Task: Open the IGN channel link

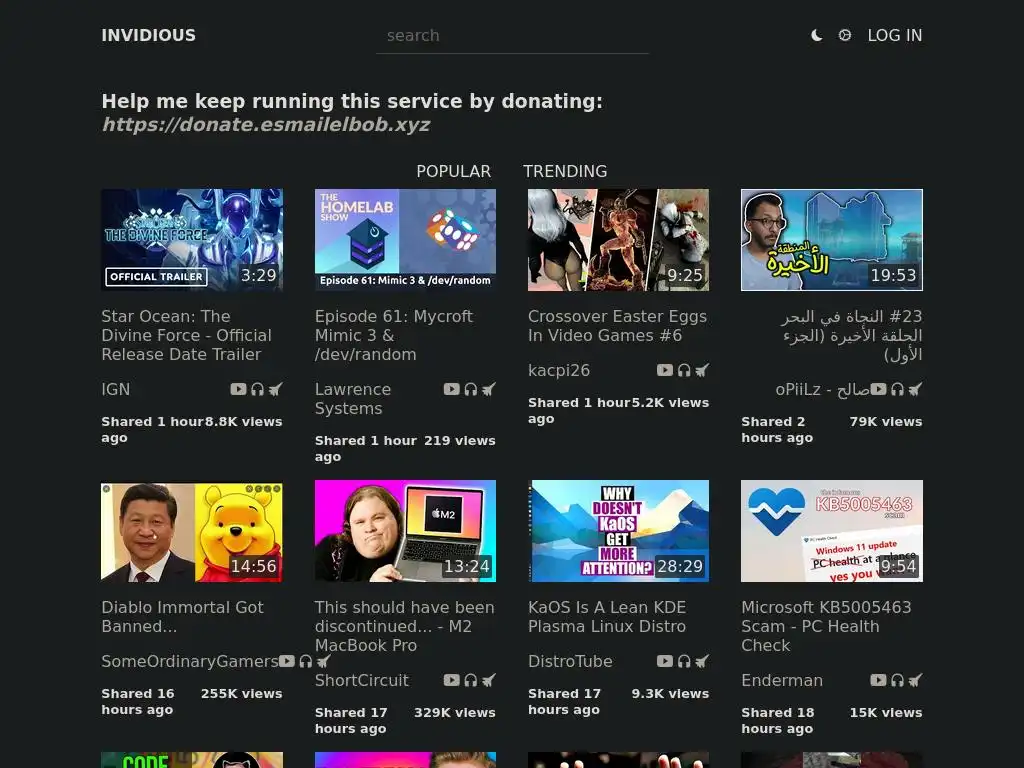Action: tap(116, 389)
